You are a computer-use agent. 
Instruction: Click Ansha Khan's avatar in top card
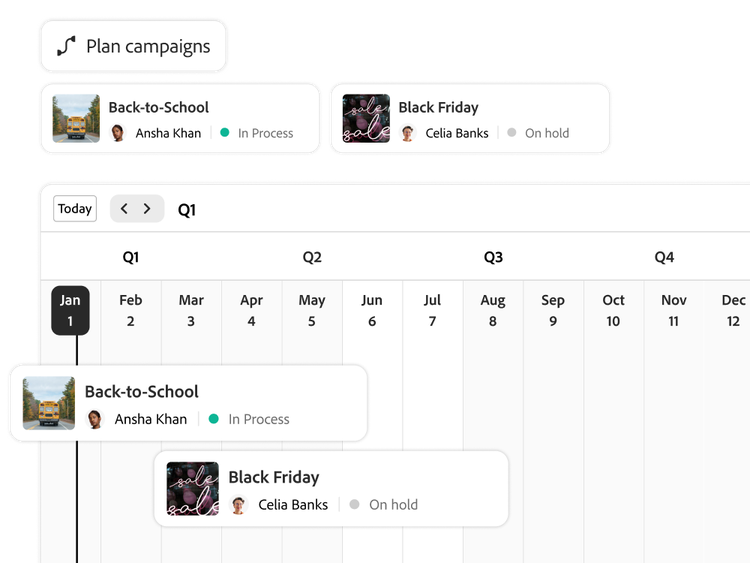[118, 133]
